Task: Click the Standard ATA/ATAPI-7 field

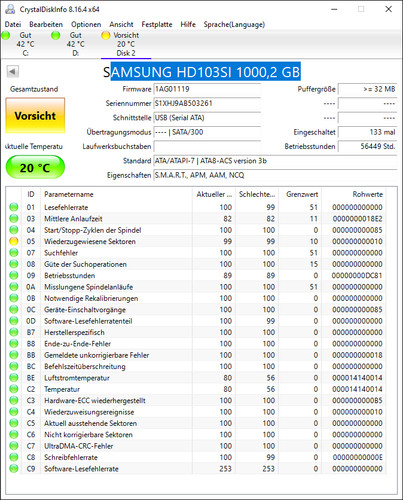Action: (275, 161)
